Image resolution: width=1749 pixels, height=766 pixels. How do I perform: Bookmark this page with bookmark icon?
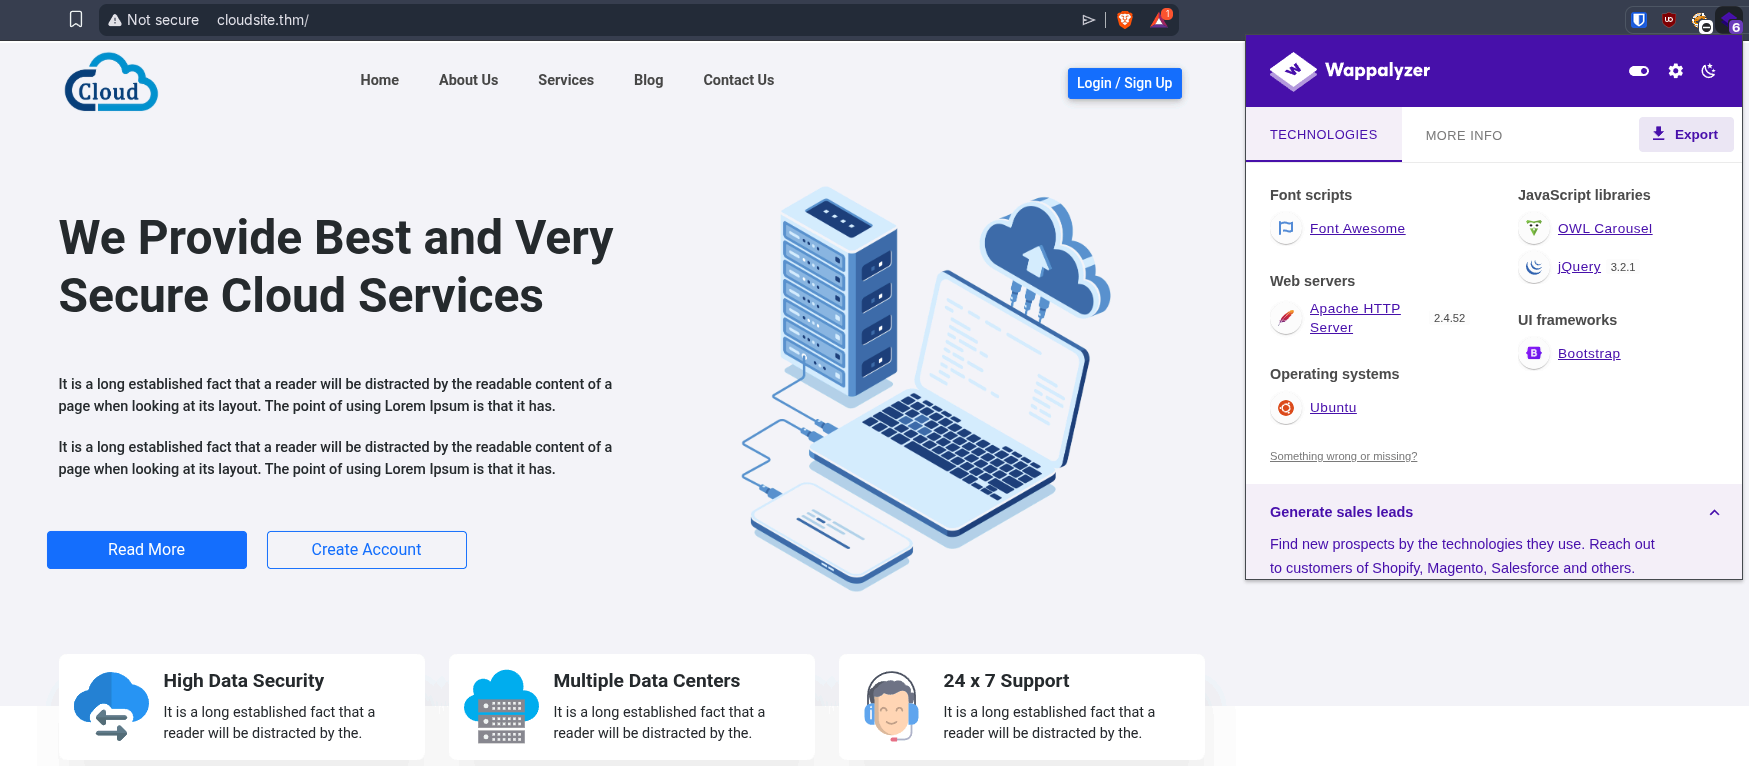76,20
